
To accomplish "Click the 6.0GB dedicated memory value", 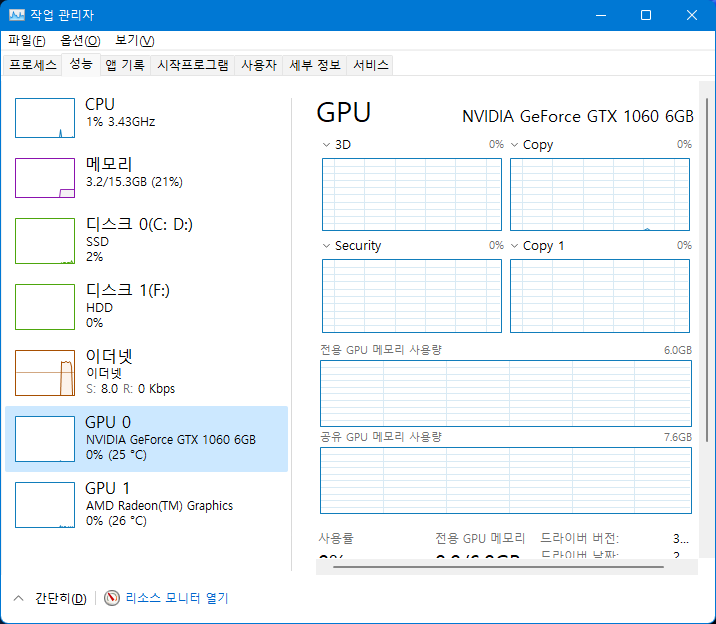I will click(678, 350).
